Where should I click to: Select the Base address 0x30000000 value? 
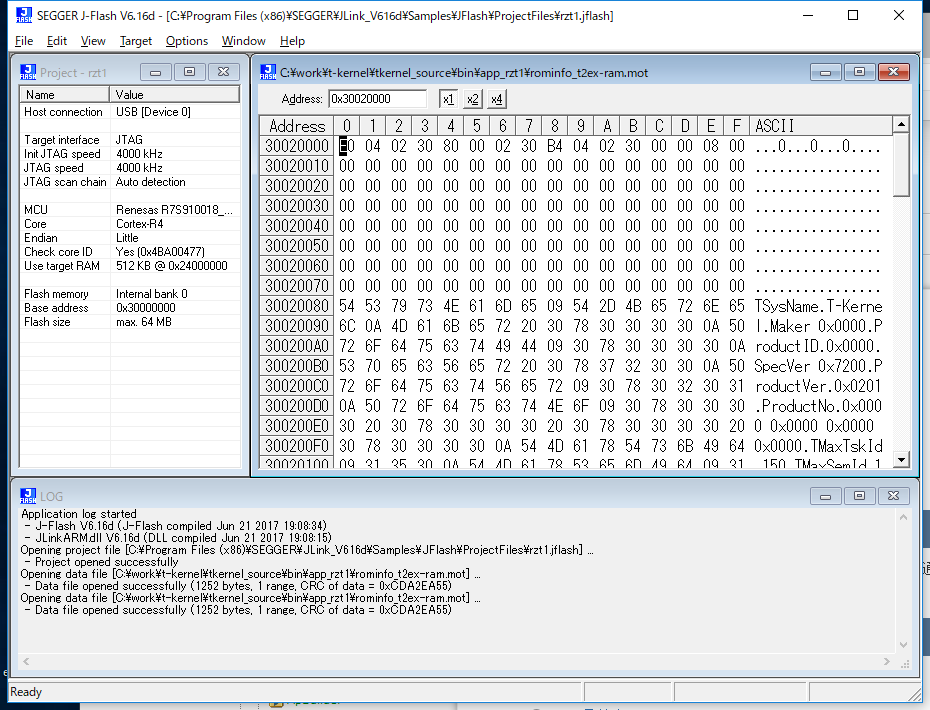click(x=146, y=308)
